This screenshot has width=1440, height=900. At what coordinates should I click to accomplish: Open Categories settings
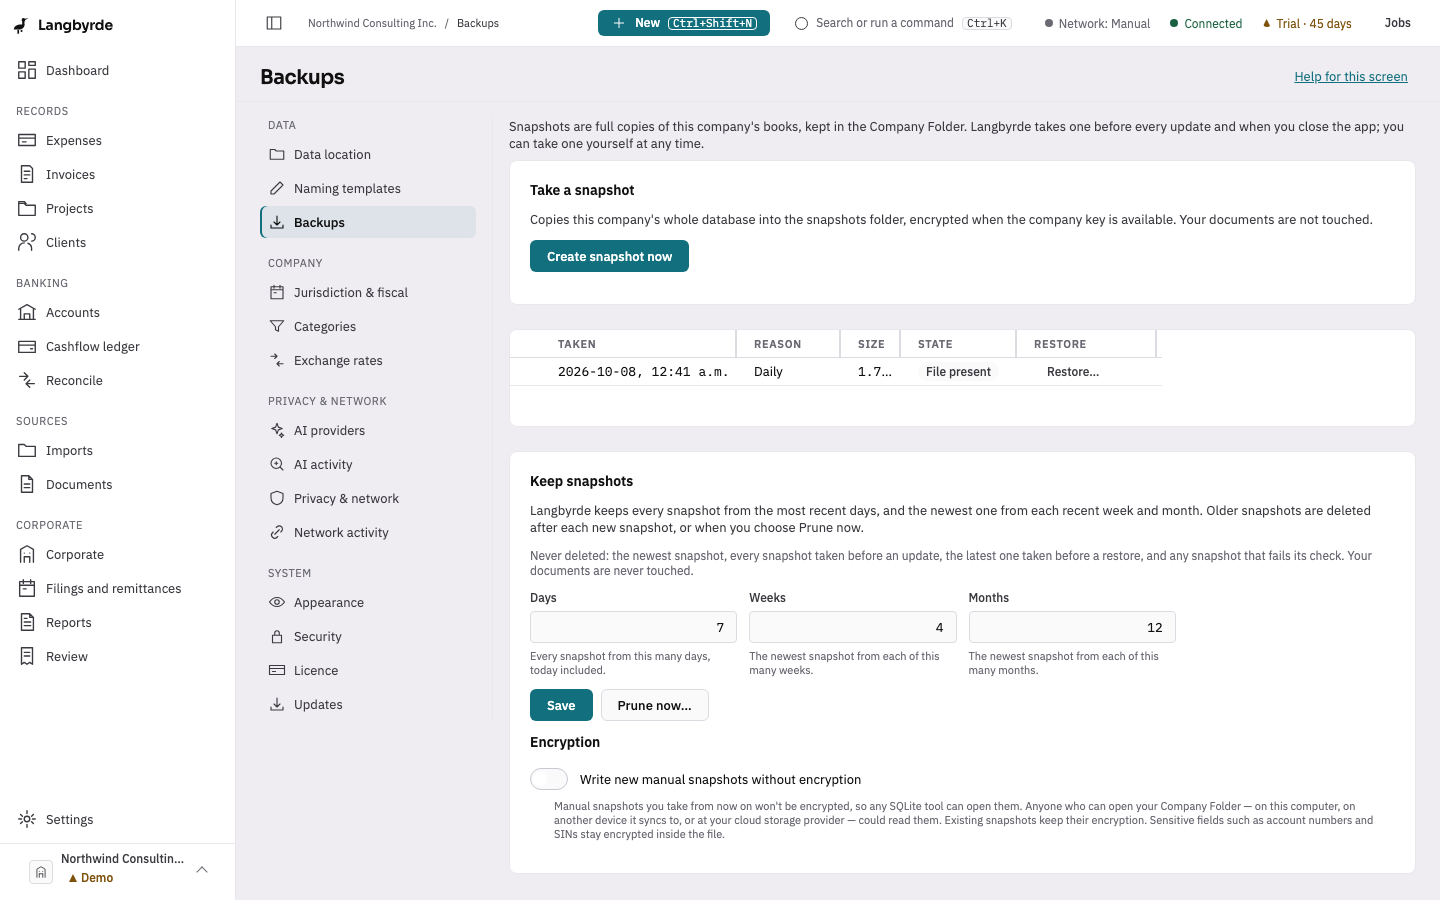point(368,326)
